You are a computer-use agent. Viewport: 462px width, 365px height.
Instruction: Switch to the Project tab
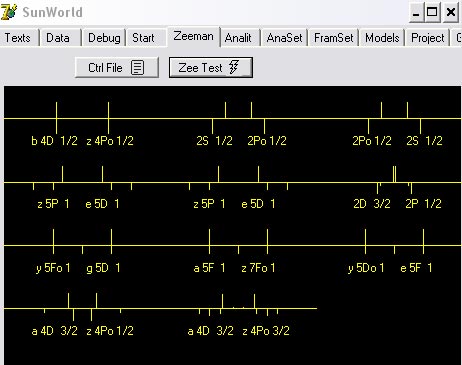pos(428,38)
